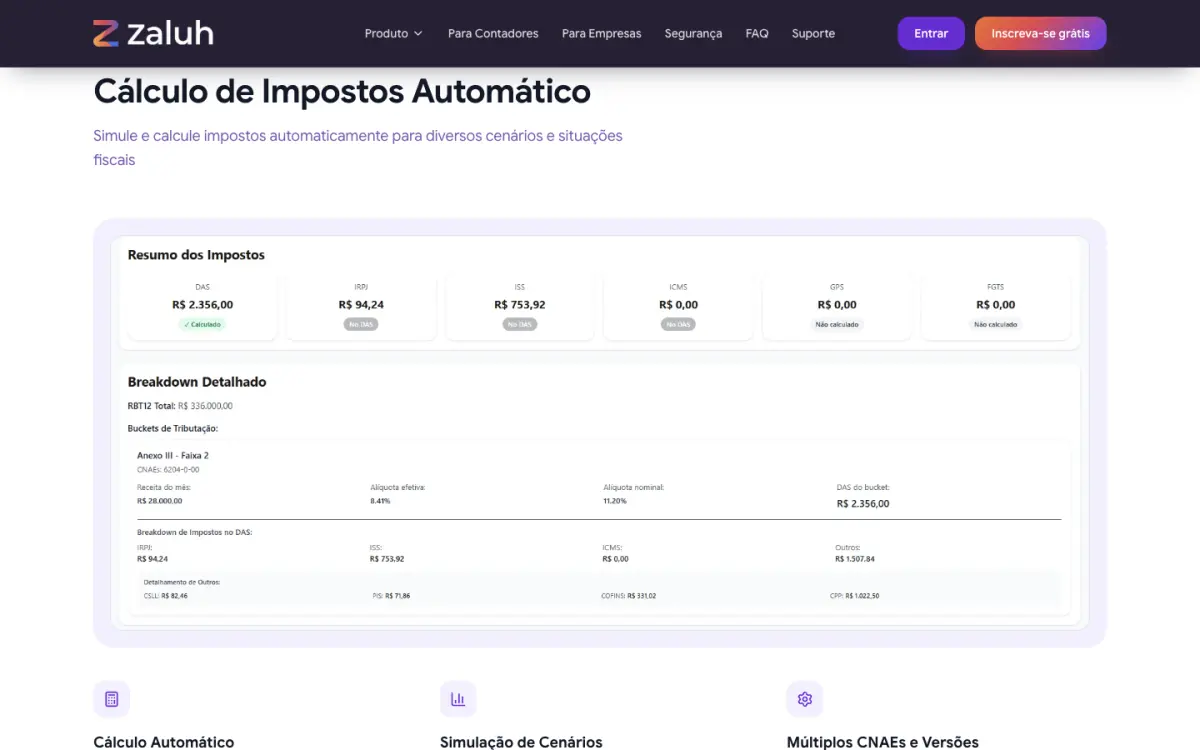Click the DAS do bucket value R$ 2.356,00
Viewport: 1200px width, 750px height.
coord(863,504)
